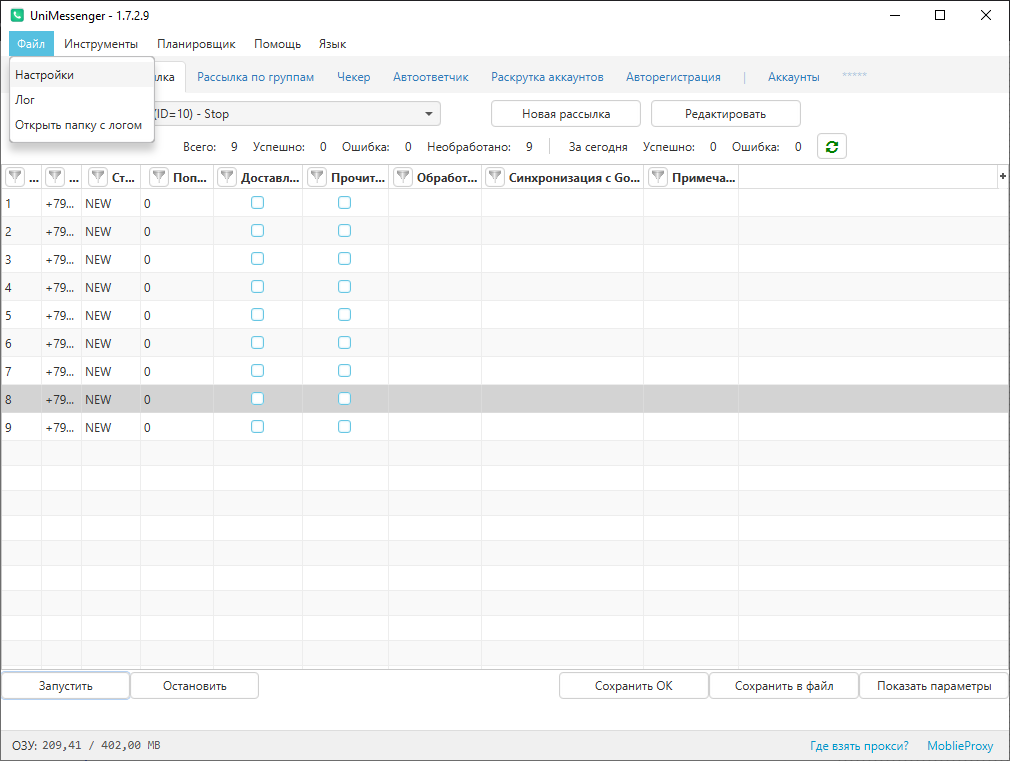Click the plus icon at table header's right edge
The image size is (1010, 761).
point(1002,176)
